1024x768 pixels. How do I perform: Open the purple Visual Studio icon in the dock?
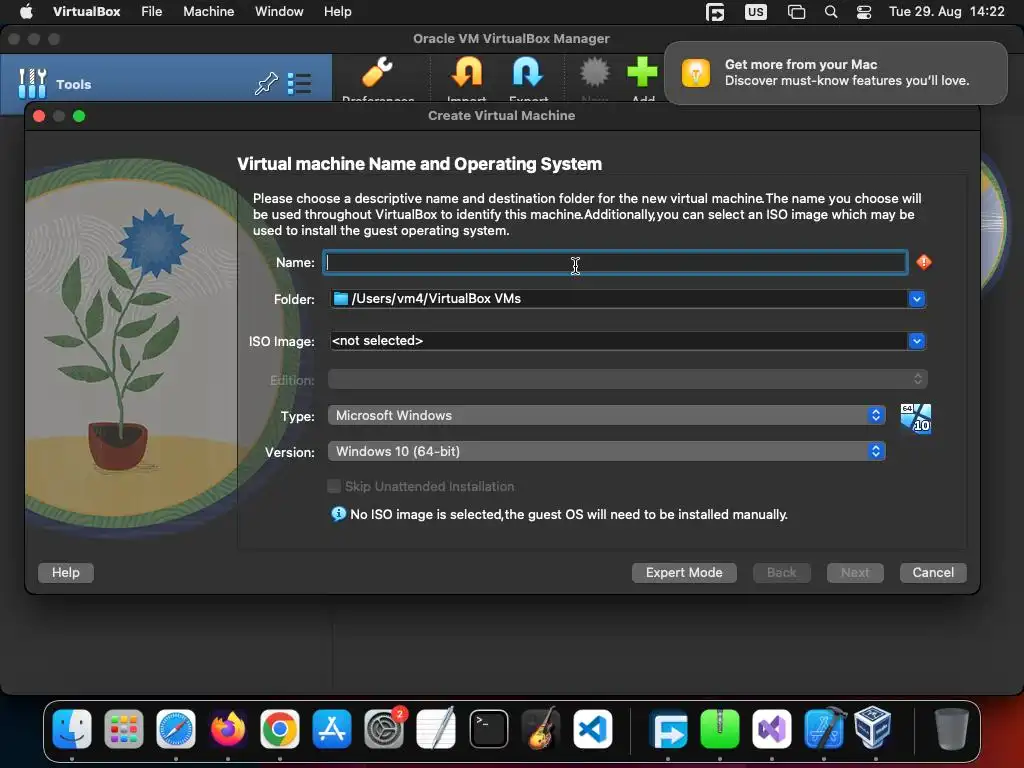click(772, 729)
